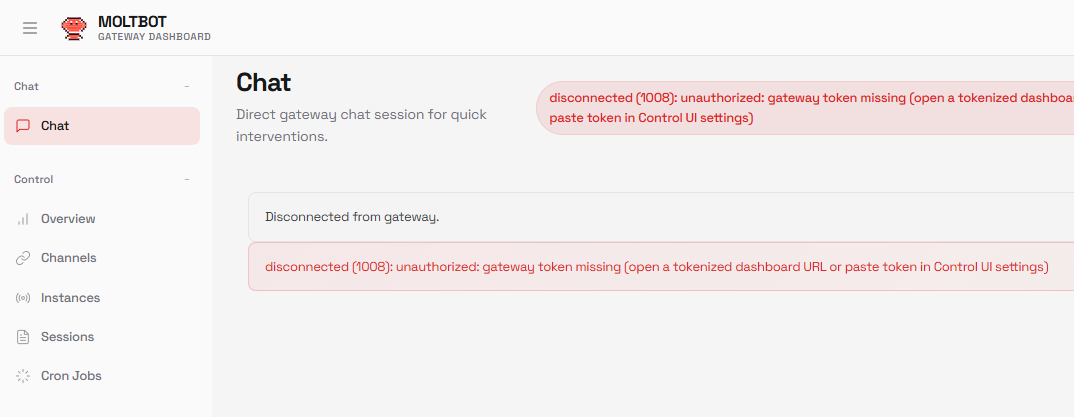Viewport: 1074px width, 417px height.
Task: Click the red Moltbot lobster logo
Action: pos(74,28)
